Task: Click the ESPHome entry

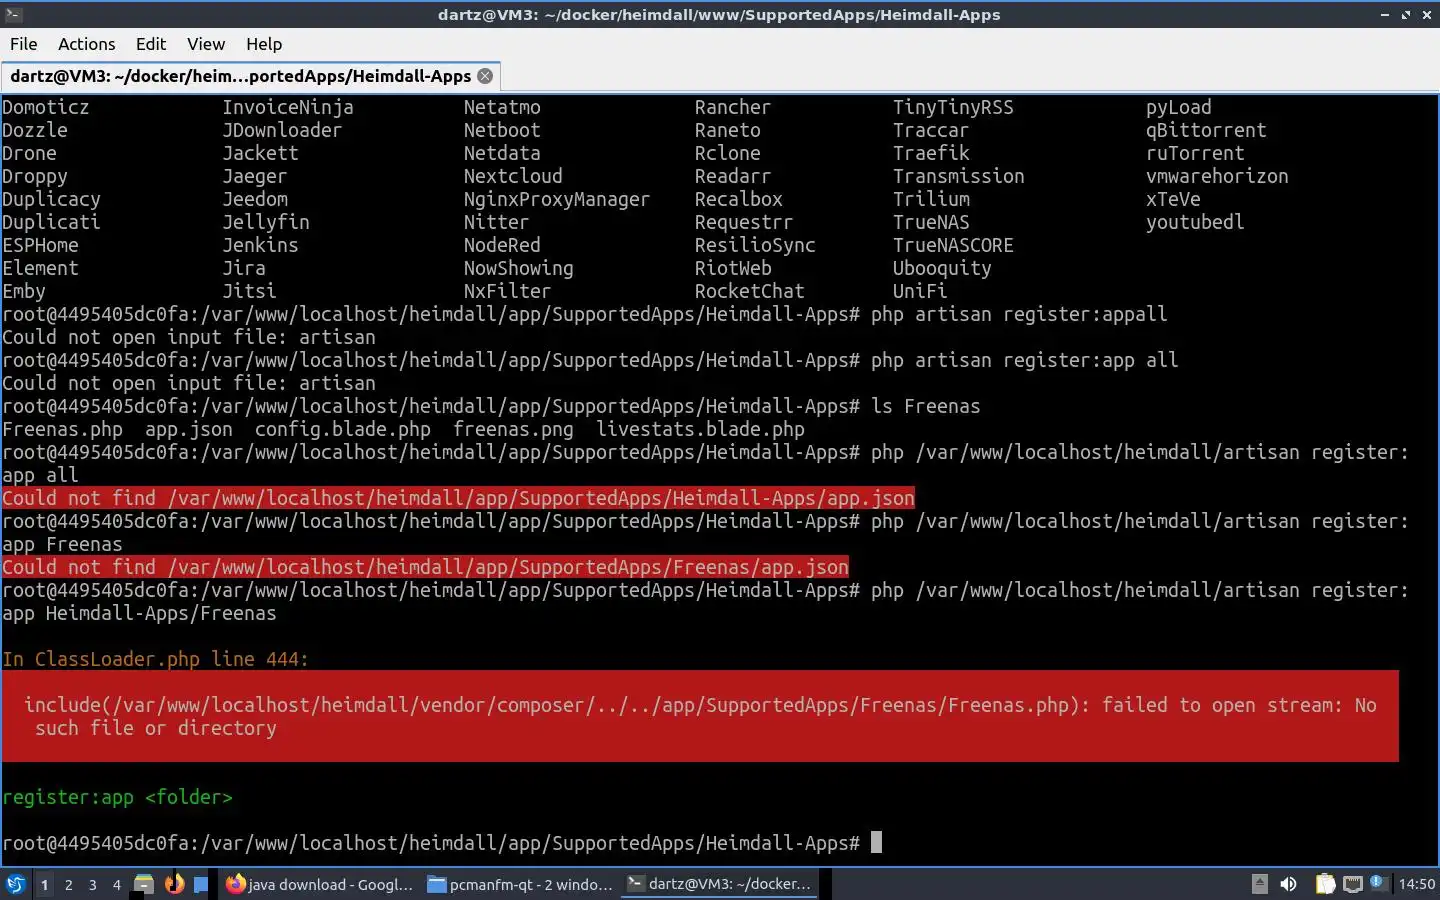Action: pos(40,245)
